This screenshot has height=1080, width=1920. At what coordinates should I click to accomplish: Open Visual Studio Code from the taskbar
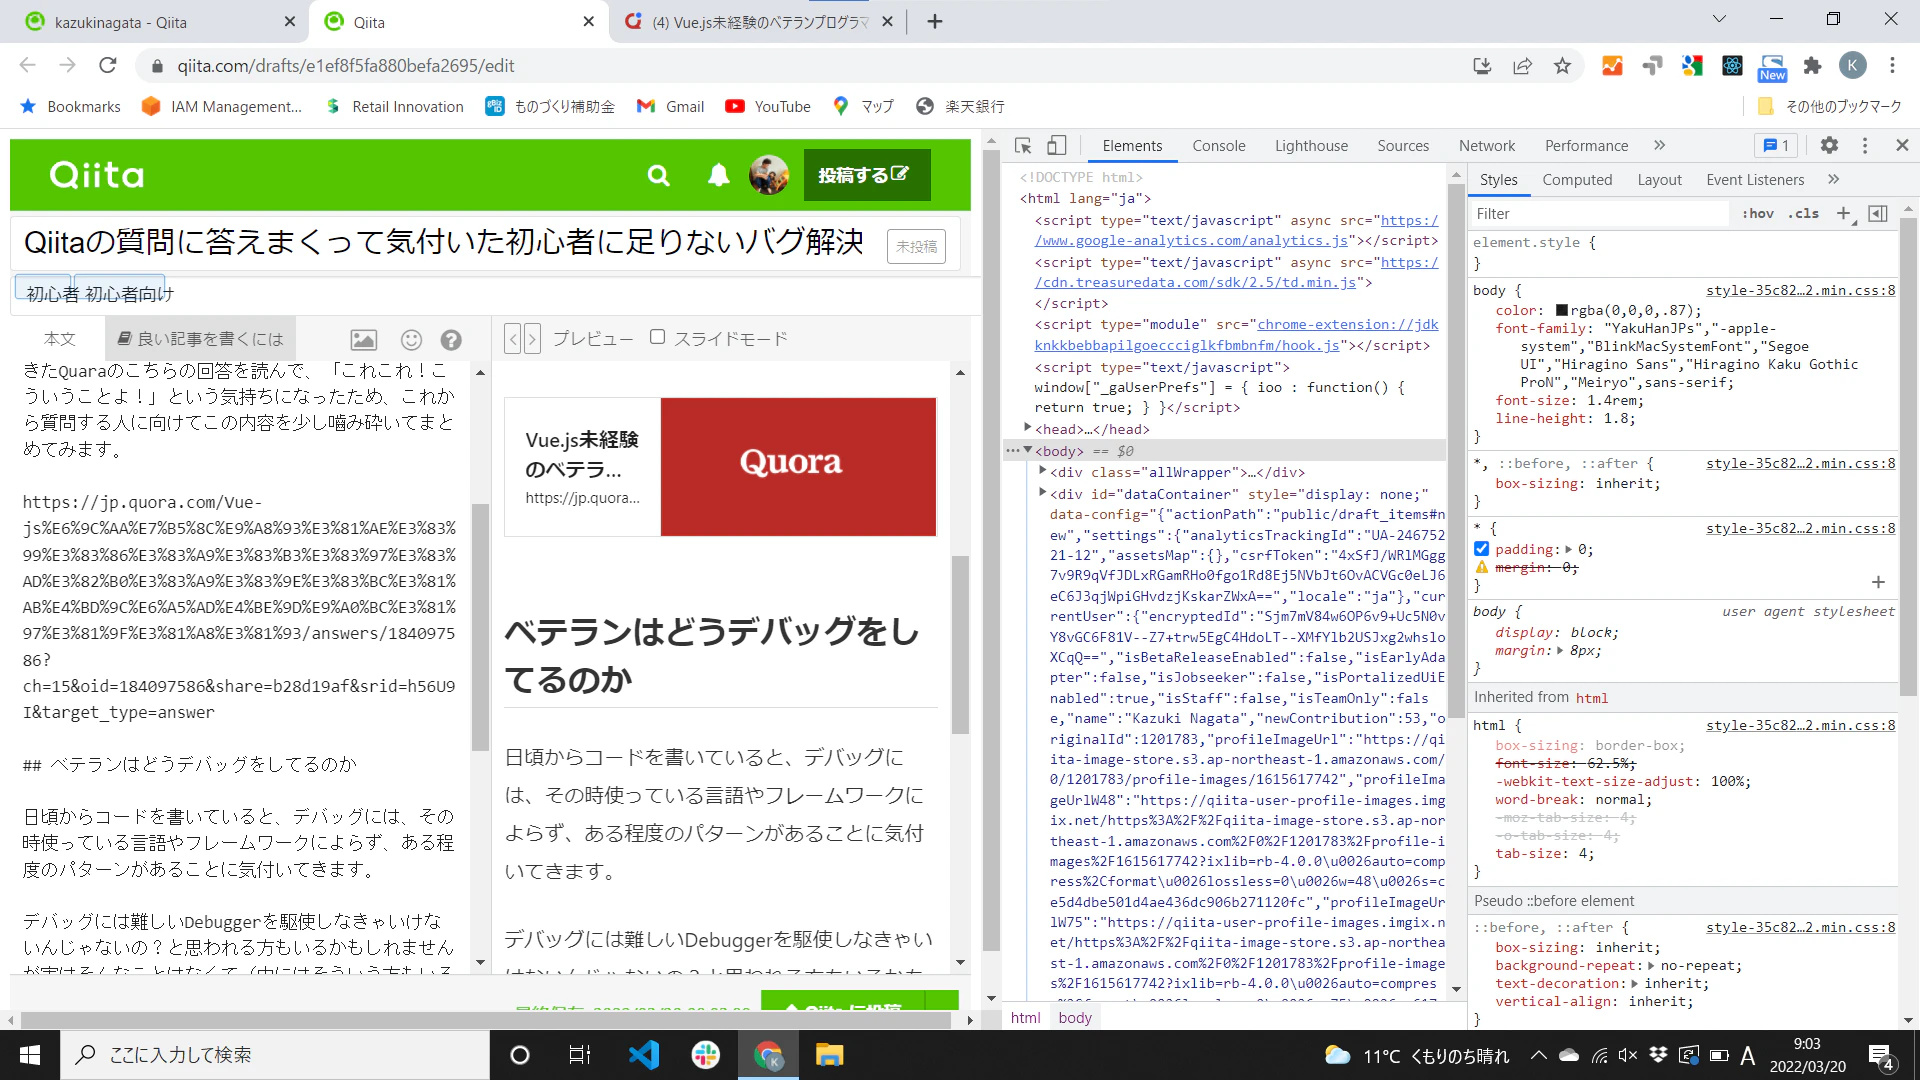644,1055
